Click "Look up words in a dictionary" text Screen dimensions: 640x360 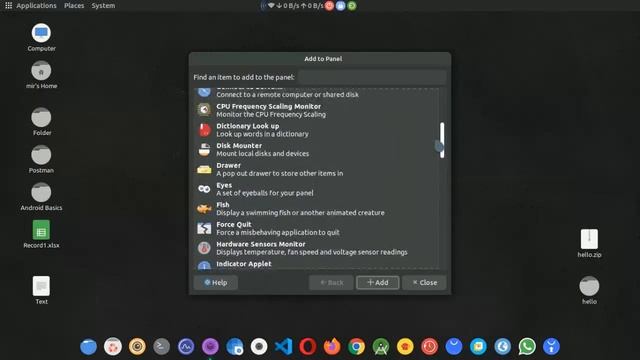pyautogui.click(x=262, y=134)
